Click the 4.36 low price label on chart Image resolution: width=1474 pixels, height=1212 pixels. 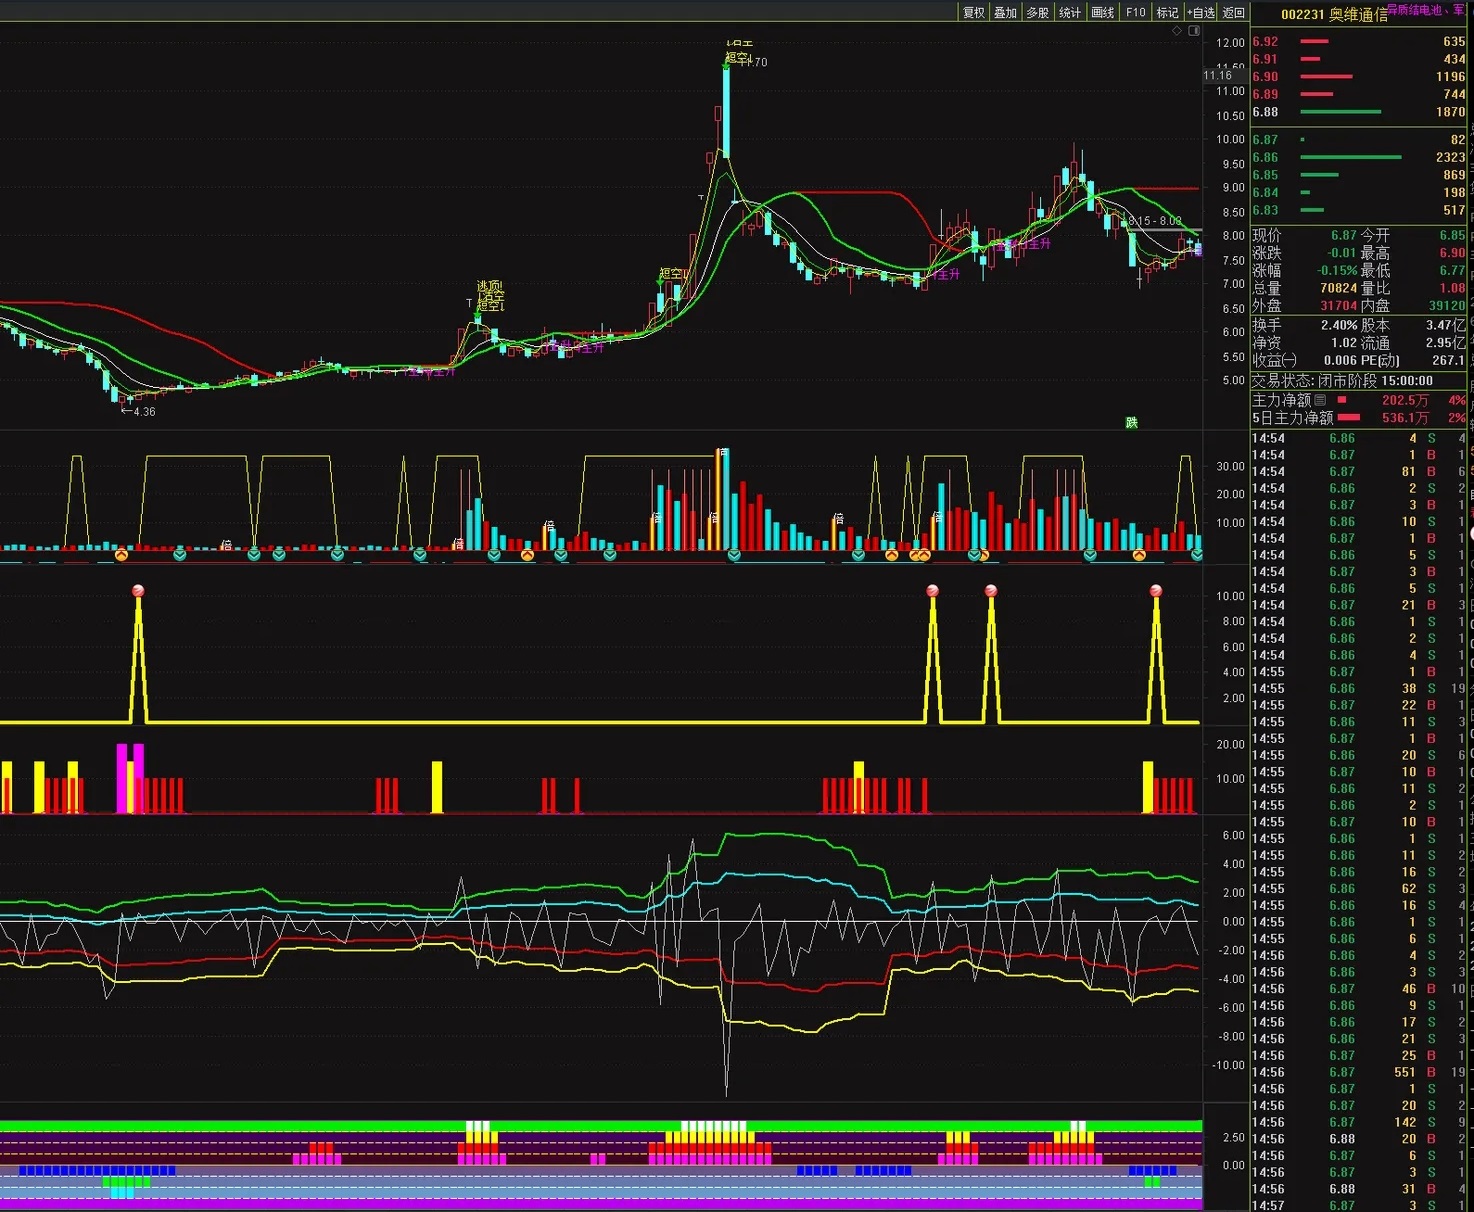(x=144, y=411)
